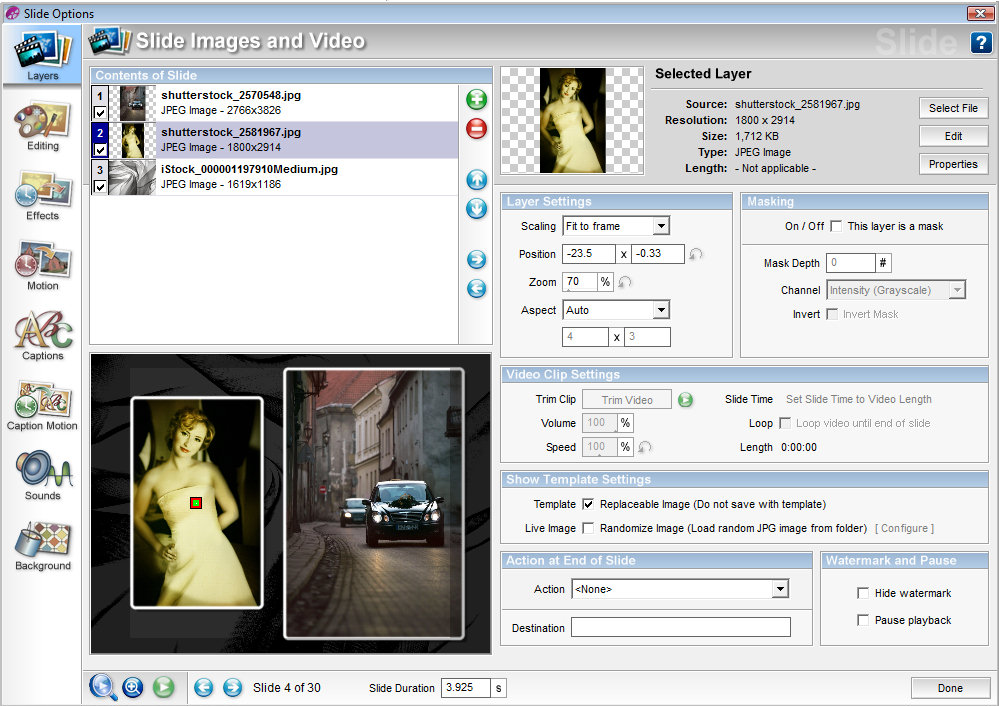The height and width of the screenshot is (706, 999).
Task: Click the woman portrait layer in preview
Action: [x=197, y=503]
